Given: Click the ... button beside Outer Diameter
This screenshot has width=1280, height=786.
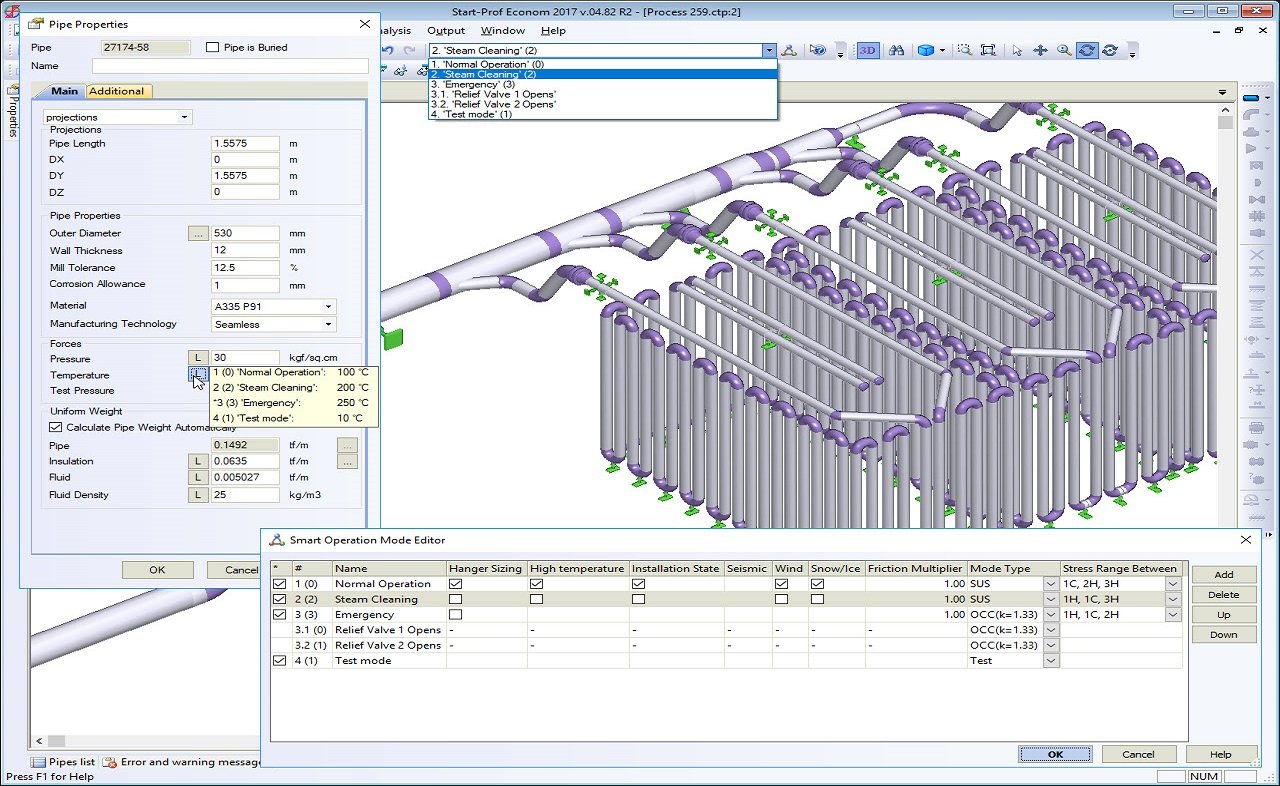Looking at the screenshot, I should tap(198, 233).
